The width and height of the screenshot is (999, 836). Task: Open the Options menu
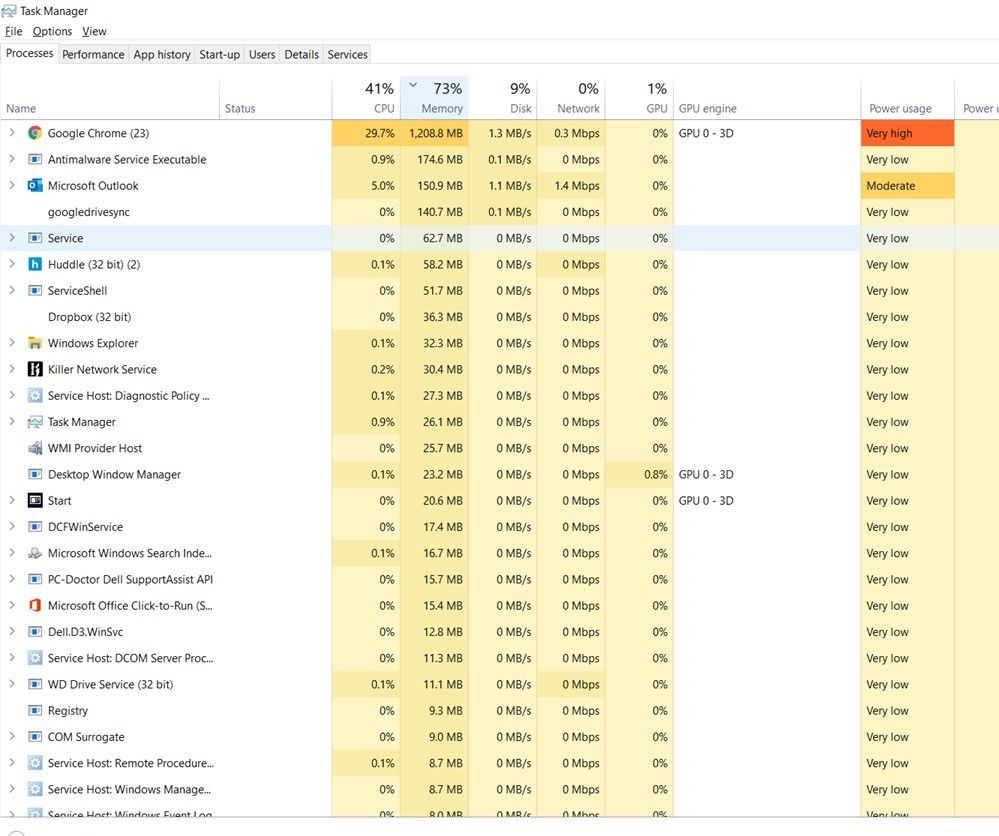(x=52, y=31)
